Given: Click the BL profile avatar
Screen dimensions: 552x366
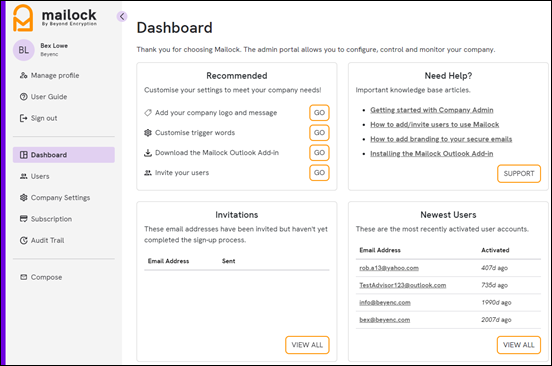Looking at the screenshot, I should (24, 50).
